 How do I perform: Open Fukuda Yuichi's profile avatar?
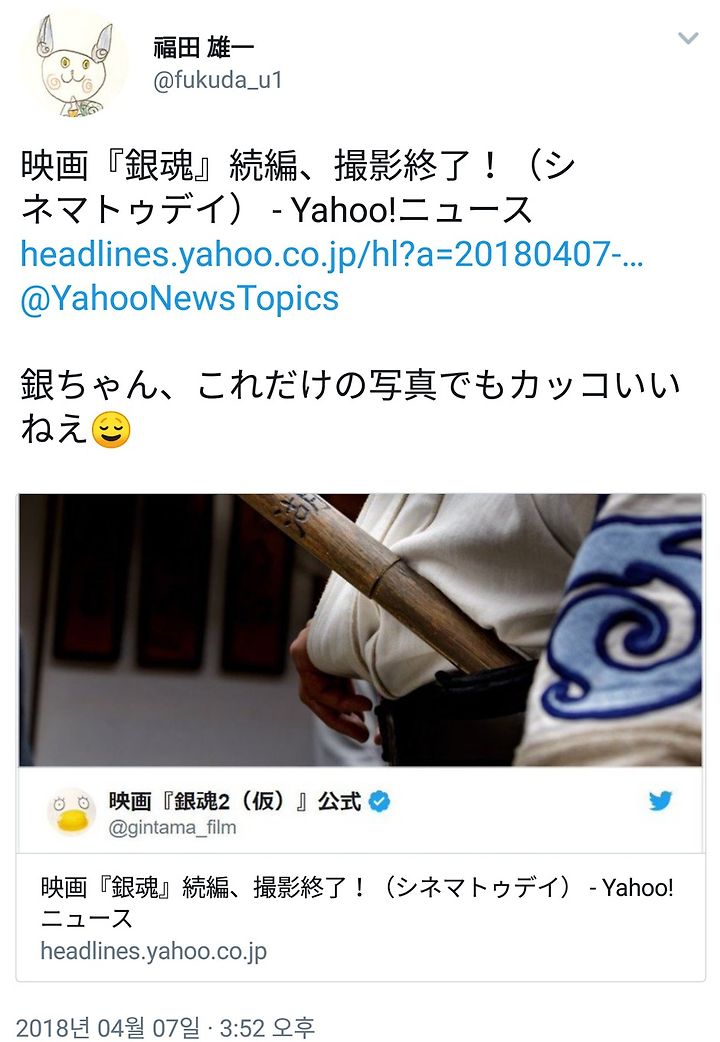point(73,64)
